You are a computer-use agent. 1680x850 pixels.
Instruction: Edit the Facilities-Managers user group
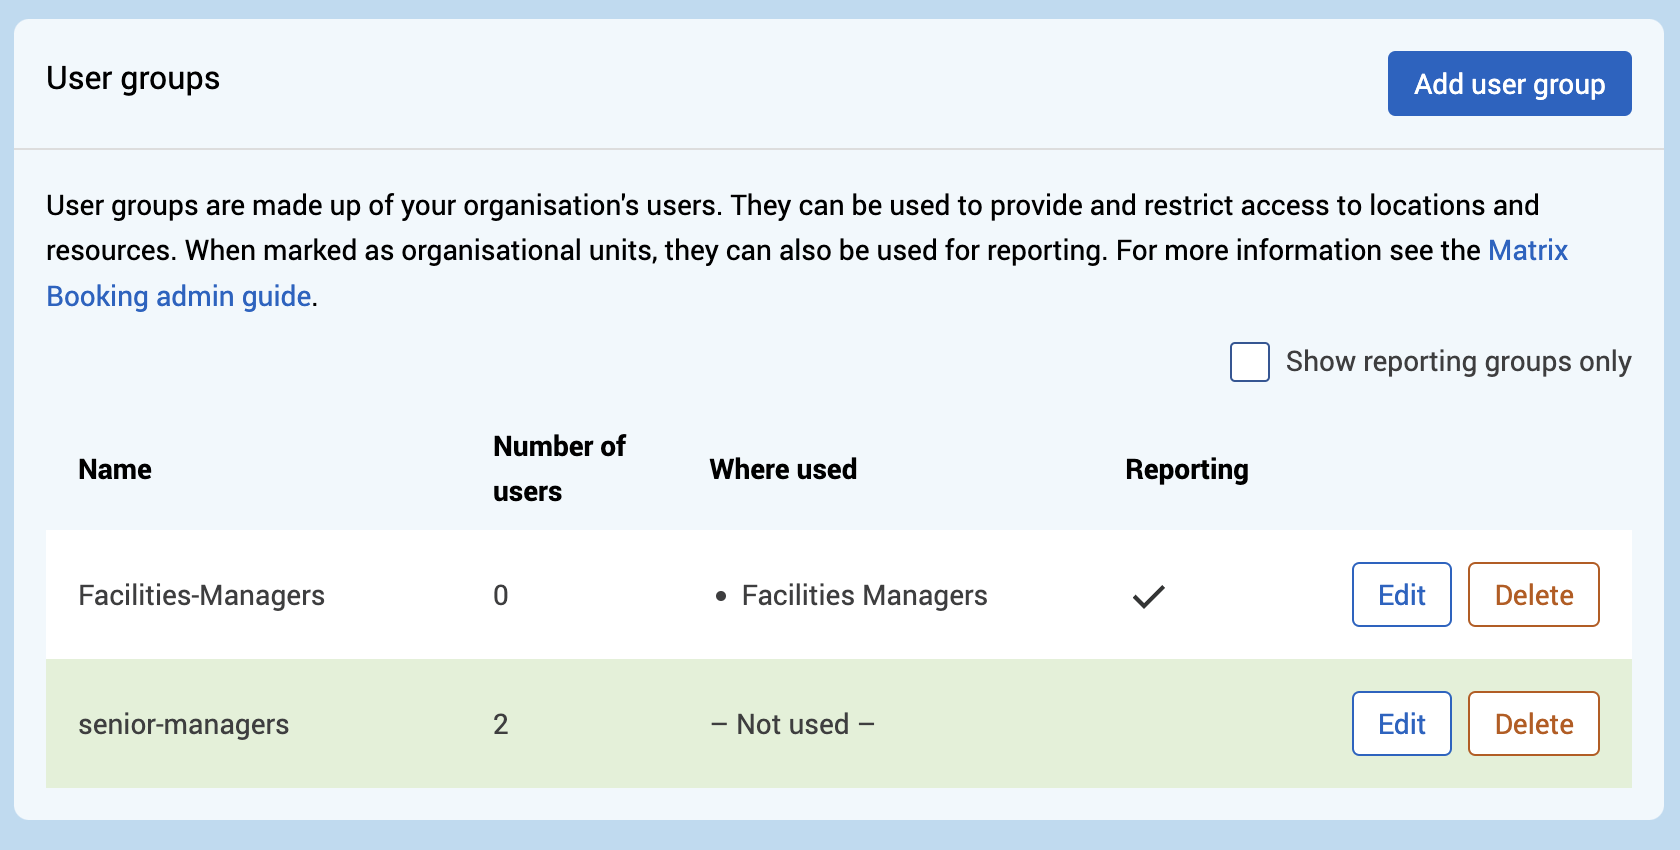(x=1401, y=595)
